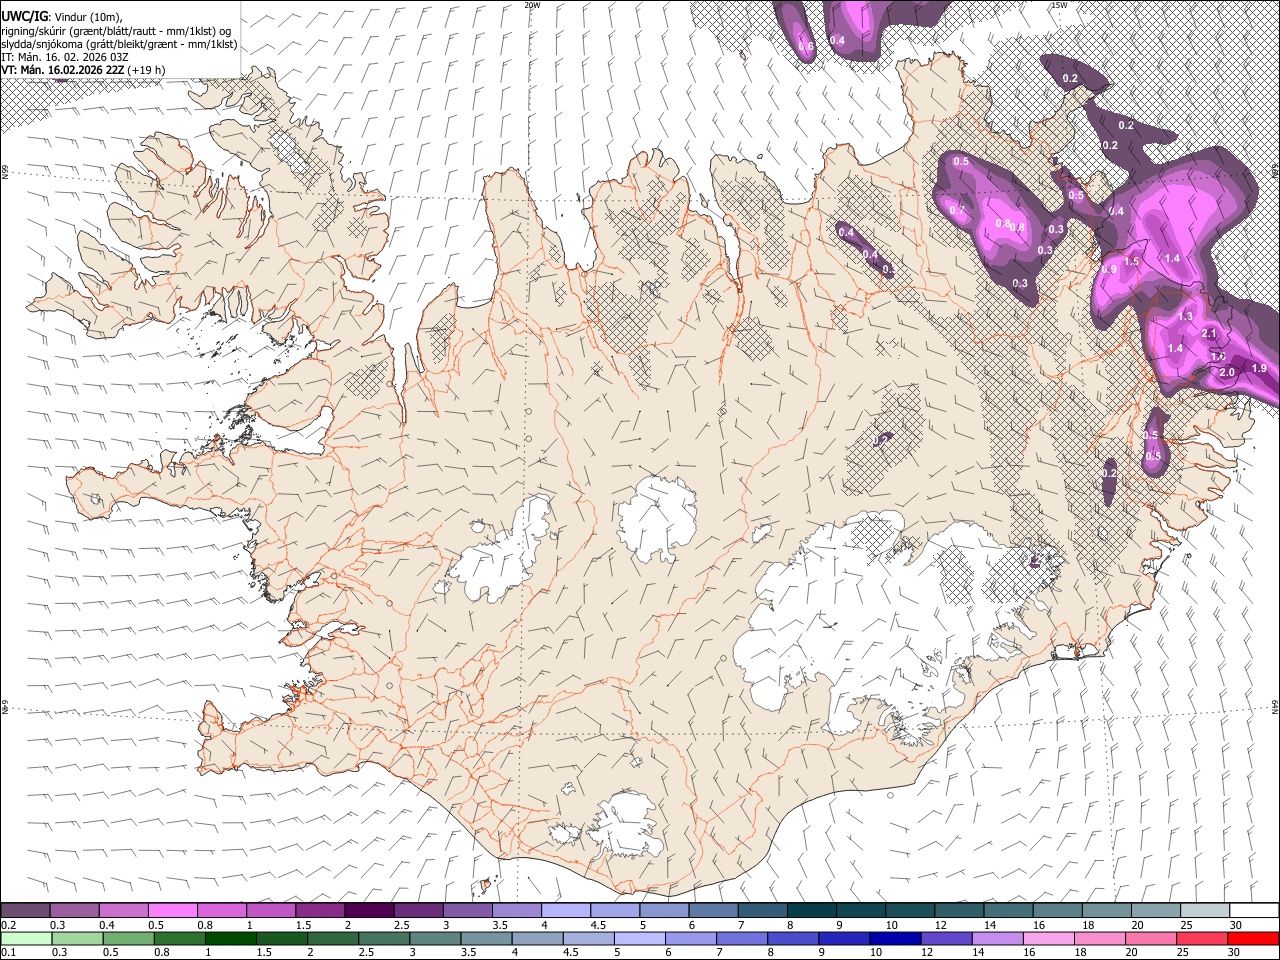Click the 0.7 precipitation value on the map
Image resolution: width=1280 pixels, height=960 pixels.
tap(958, 210)
